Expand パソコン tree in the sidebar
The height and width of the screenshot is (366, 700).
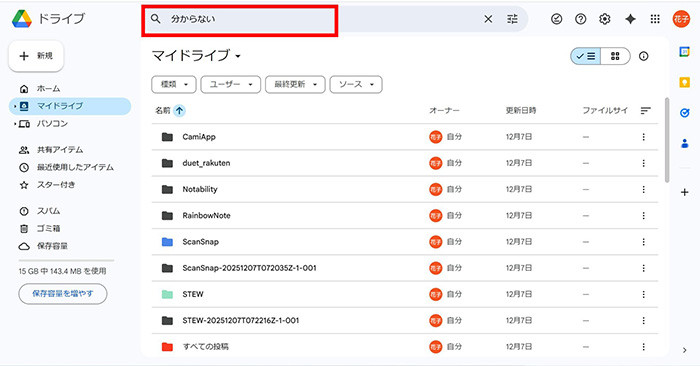click(x=15, y=124)
